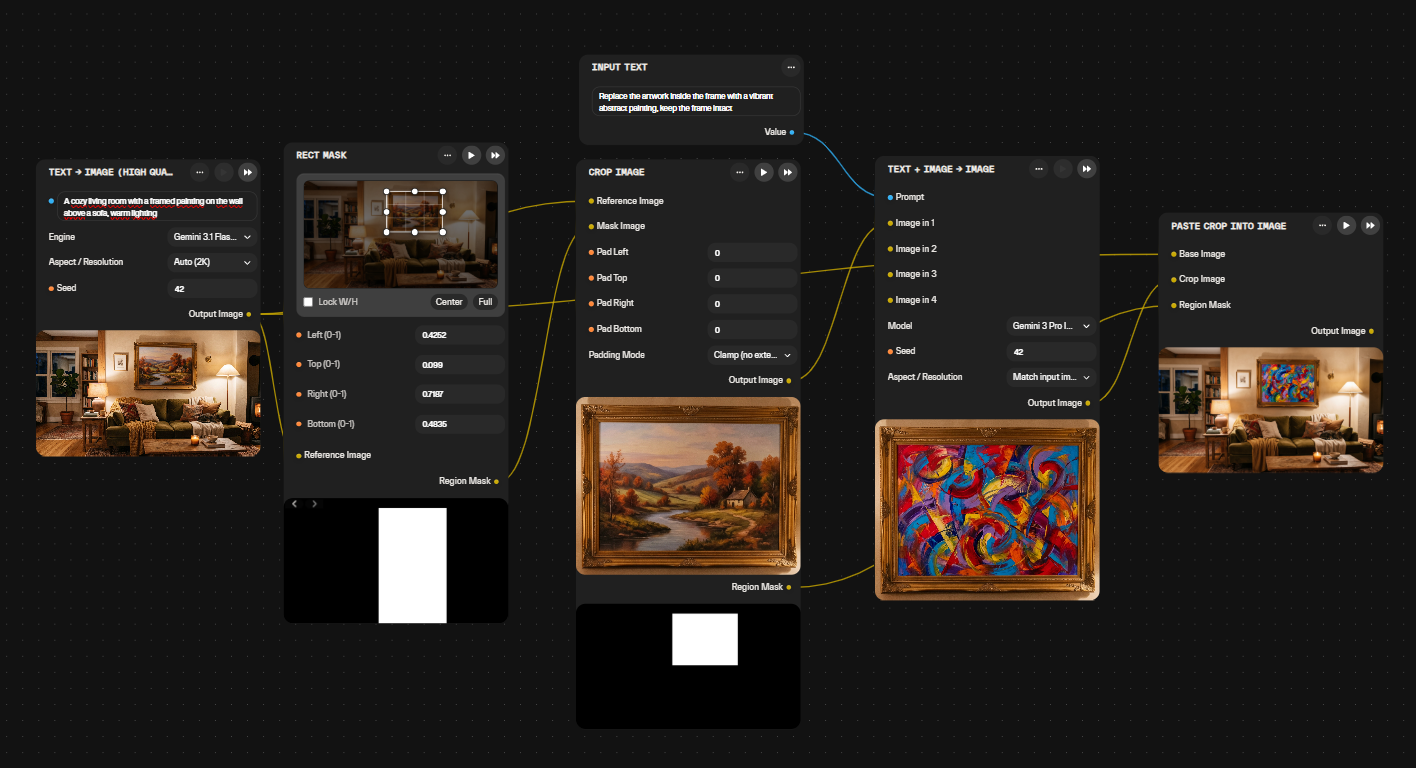Image resolution: width=1416 pixels, height=768 pixels.
Task: Open the Engine dropdown Gemini 3.1 Flash
Action: click(x=212, y=237)
